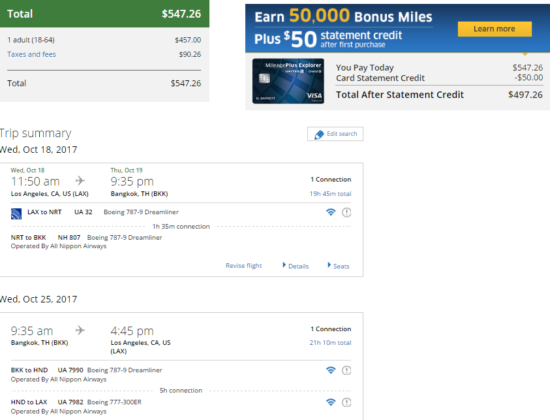
Task: Click the 21h 10m total duration link
Action: pos(330,342)
